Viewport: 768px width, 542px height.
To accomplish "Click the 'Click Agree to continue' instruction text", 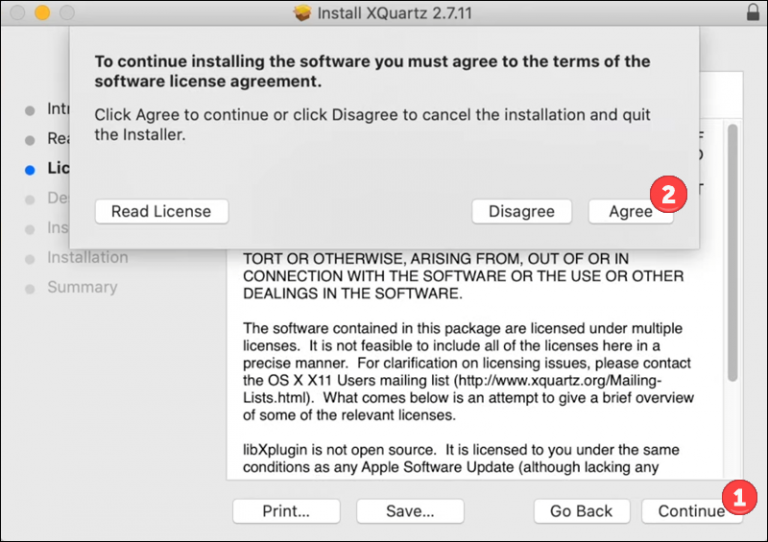I will click(x=372, y=124).
